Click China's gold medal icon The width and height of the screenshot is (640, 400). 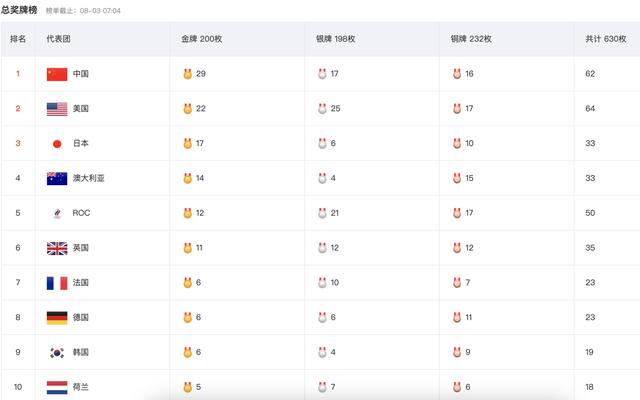pos(187,74)
